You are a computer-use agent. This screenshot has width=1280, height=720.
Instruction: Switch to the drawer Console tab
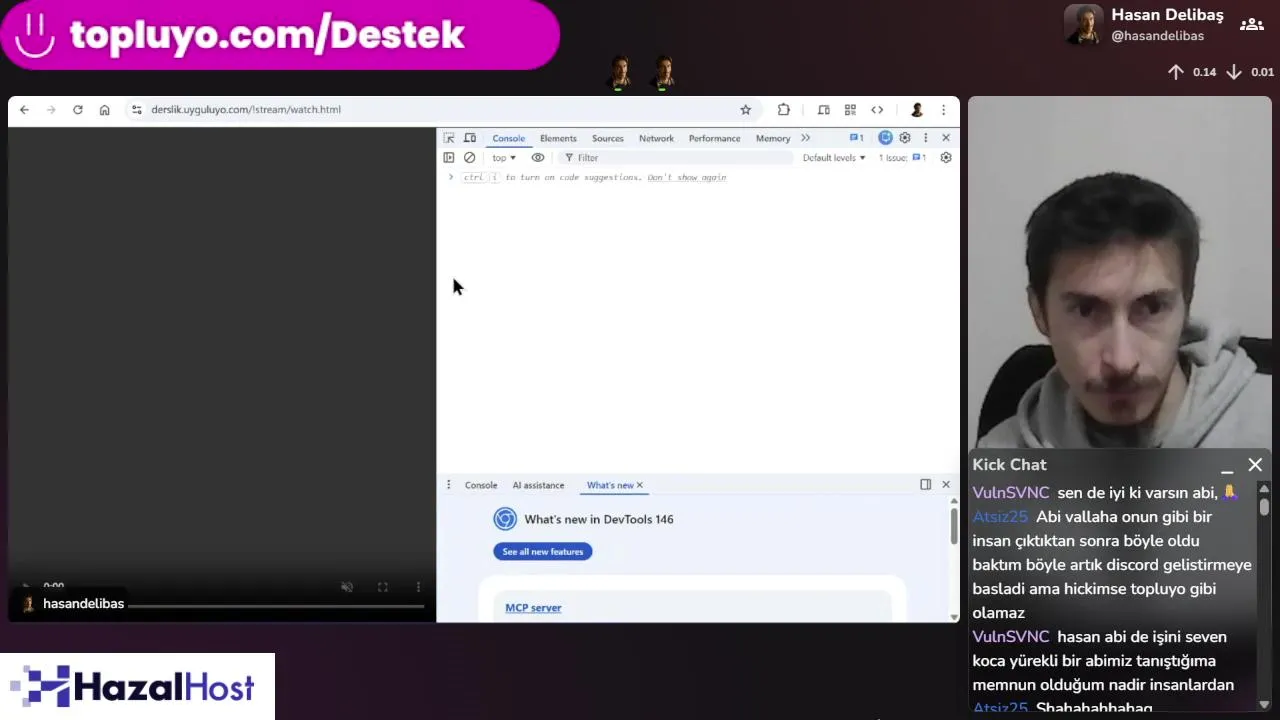point(481,485)
